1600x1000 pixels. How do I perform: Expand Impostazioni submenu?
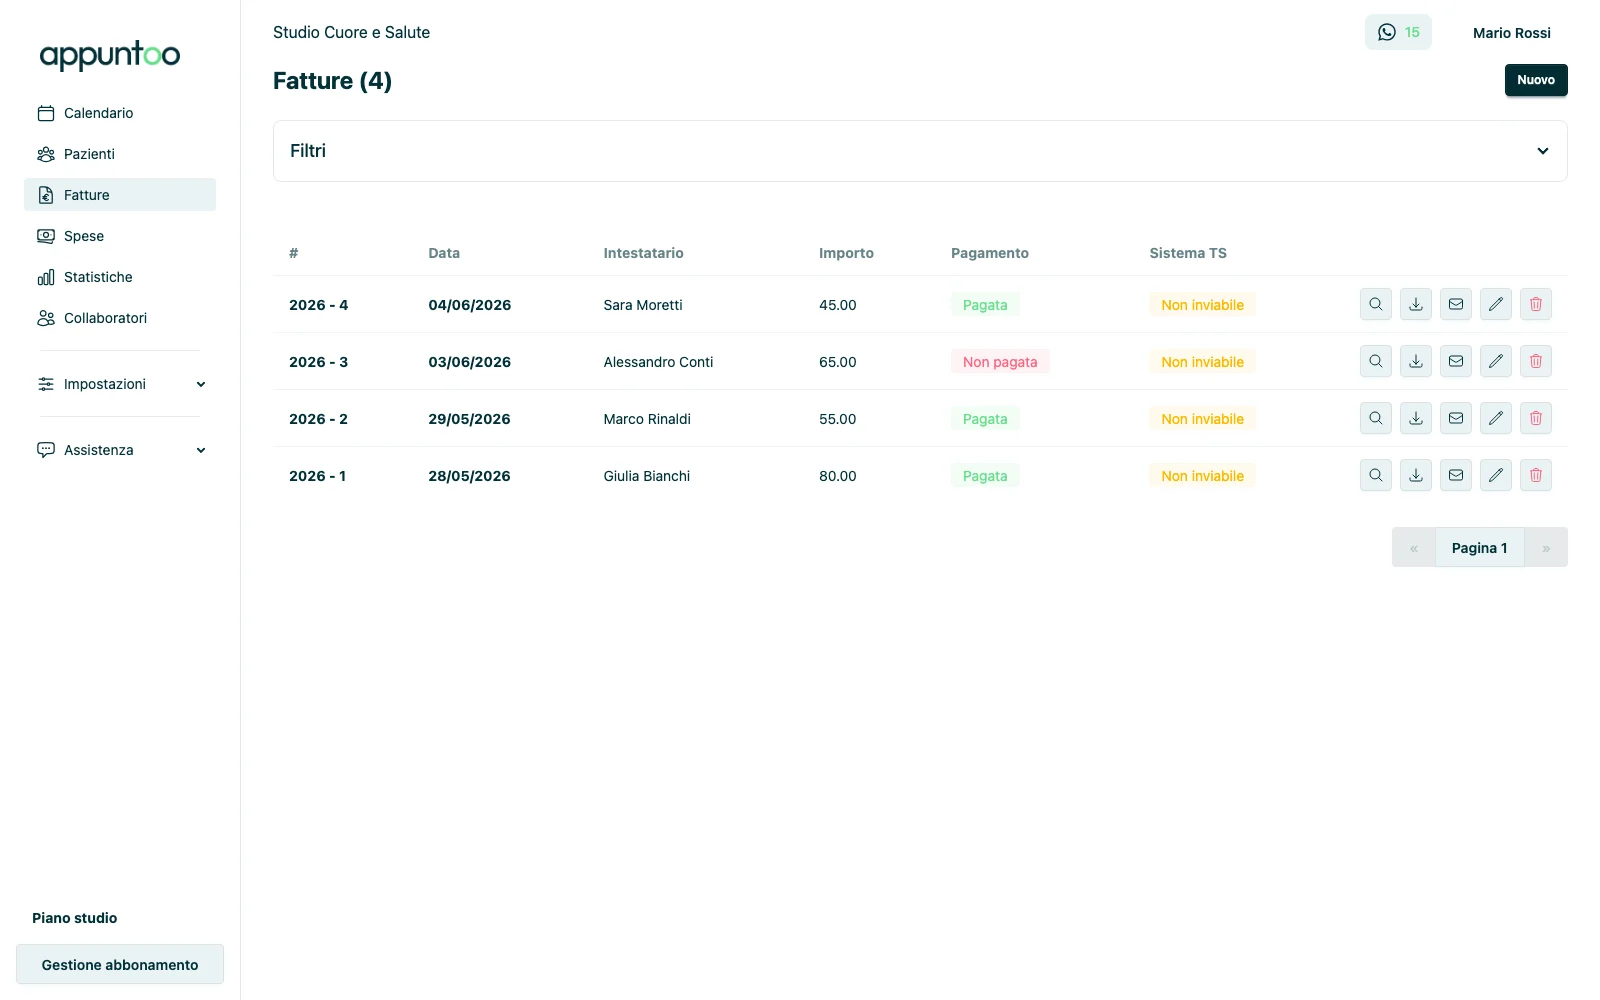tap(120, 384)
